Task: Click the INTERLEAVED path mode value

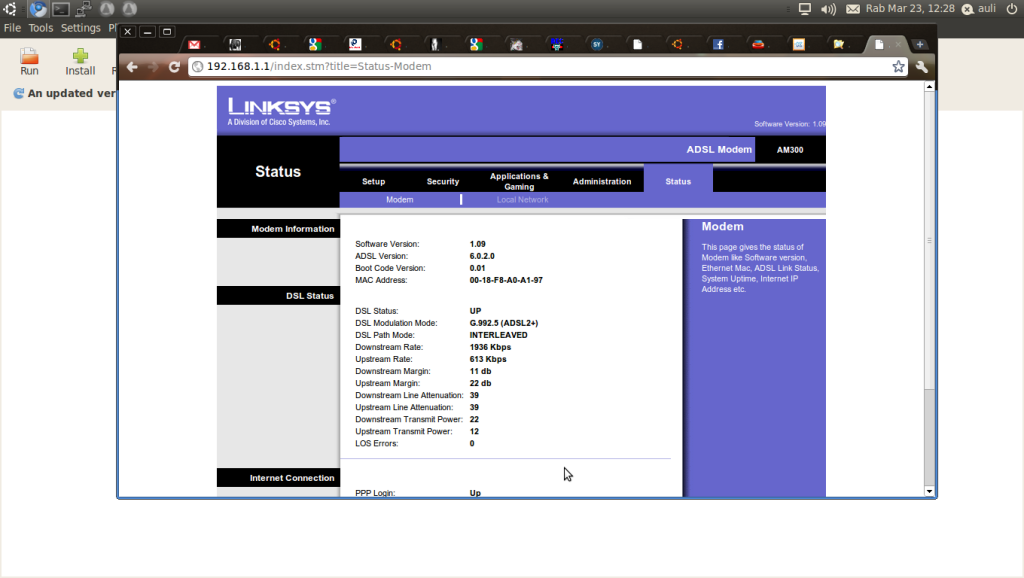Action: (498, 335)
